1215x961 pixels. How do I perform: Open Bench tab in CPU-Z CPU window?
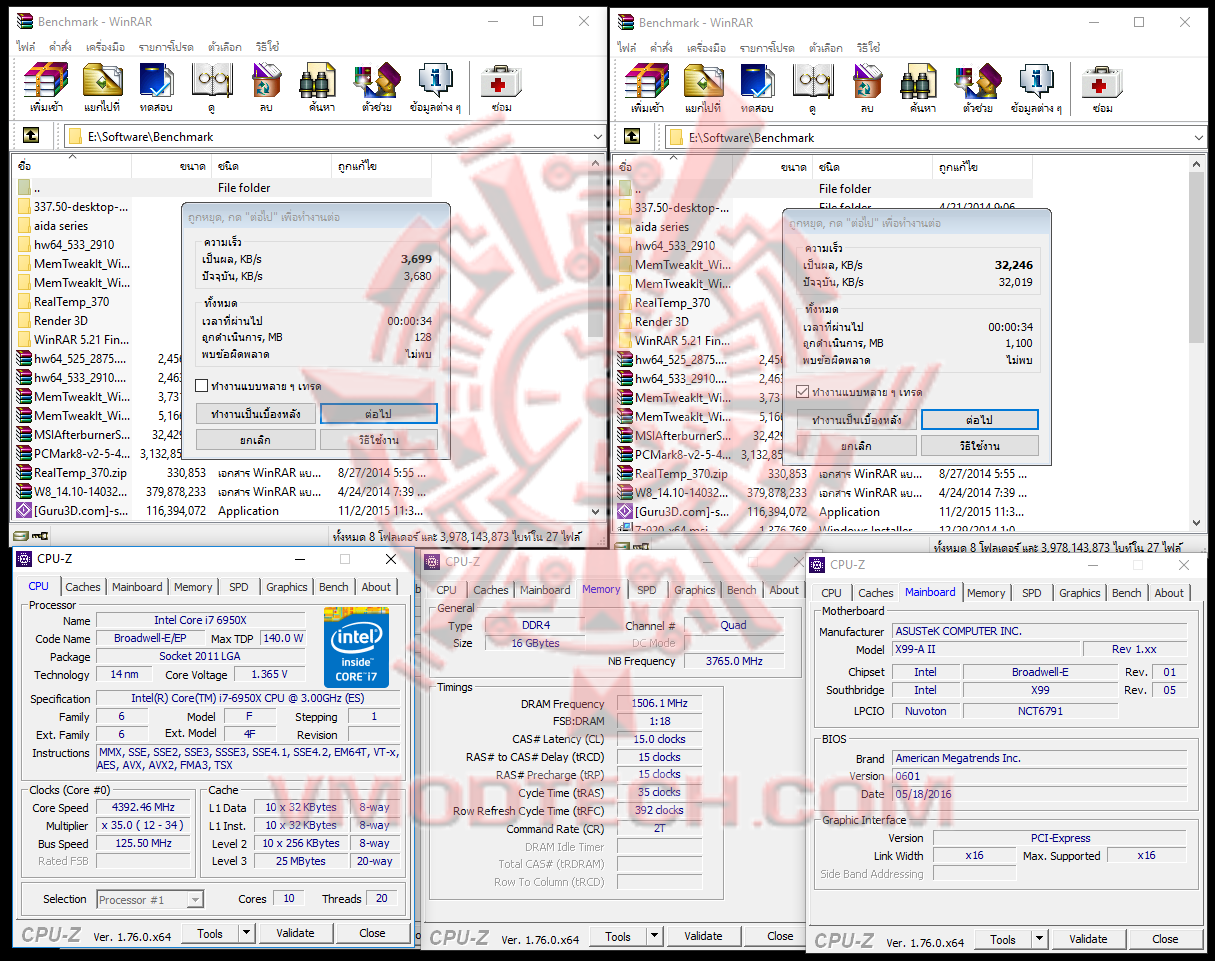pyautogui.click(x=334, y=587)
